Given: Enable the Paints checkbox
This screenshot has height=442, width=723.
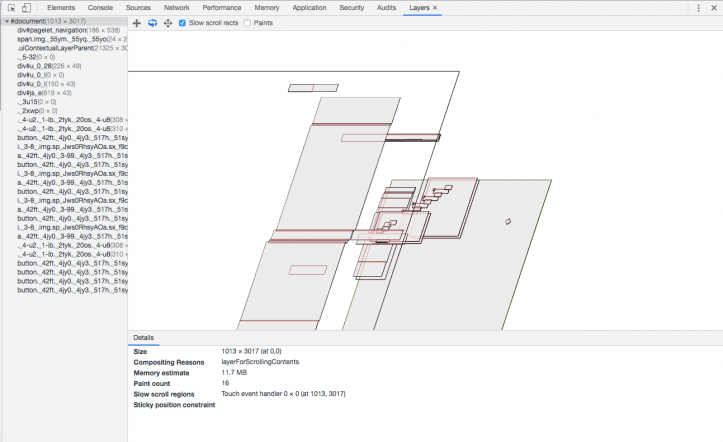Looking at the screenshot, I should tap(247, 23).
